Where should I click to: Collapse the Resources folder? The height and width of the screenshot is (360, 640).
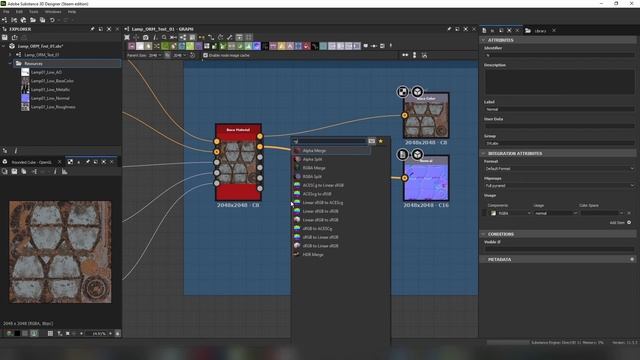pyautogui.click(x=10, y=64)
